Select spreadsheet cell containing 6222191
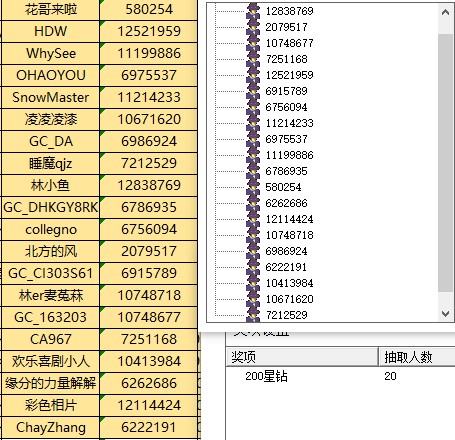 (x=149, y=427)
